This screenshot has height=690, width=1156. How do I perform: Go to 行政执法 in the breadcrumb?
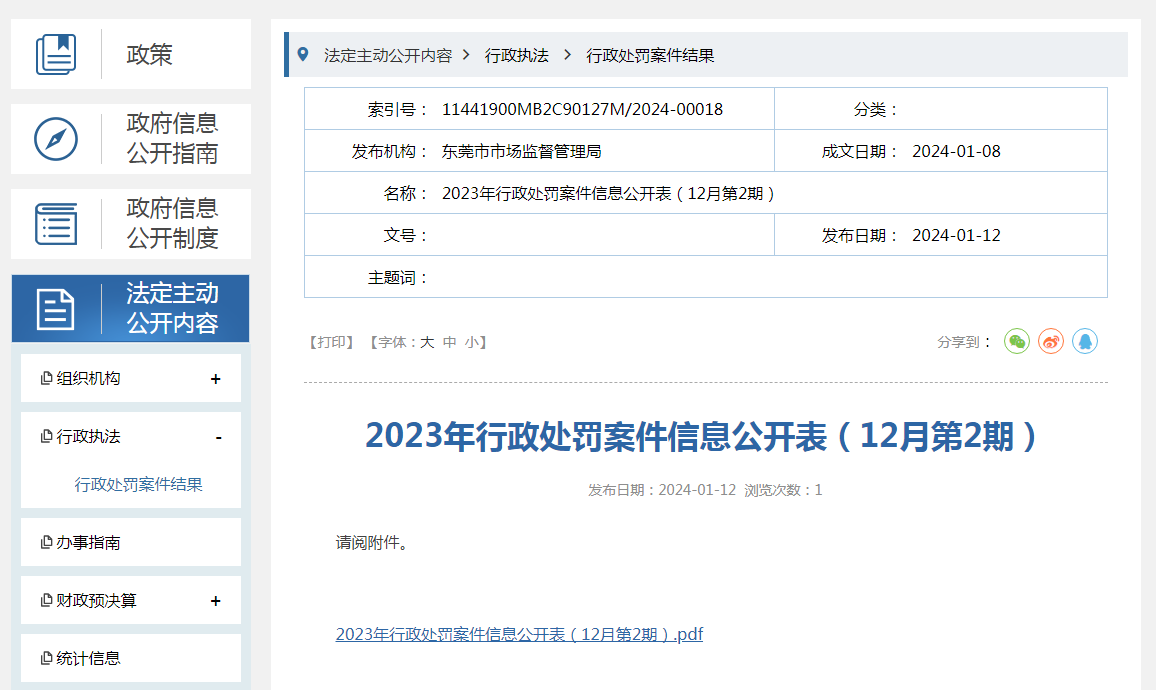tap(517, 56)
